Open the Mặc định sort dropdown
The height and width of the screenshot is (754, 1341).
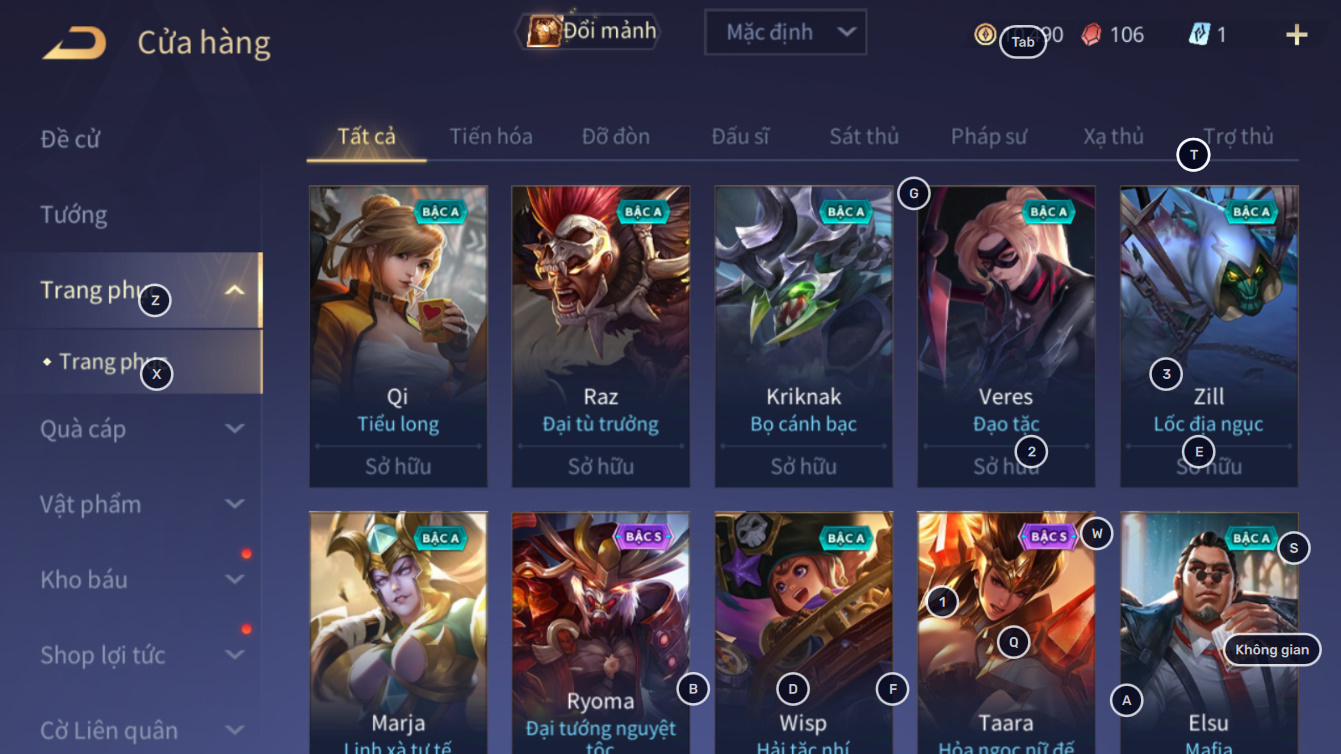coord(785,33)
